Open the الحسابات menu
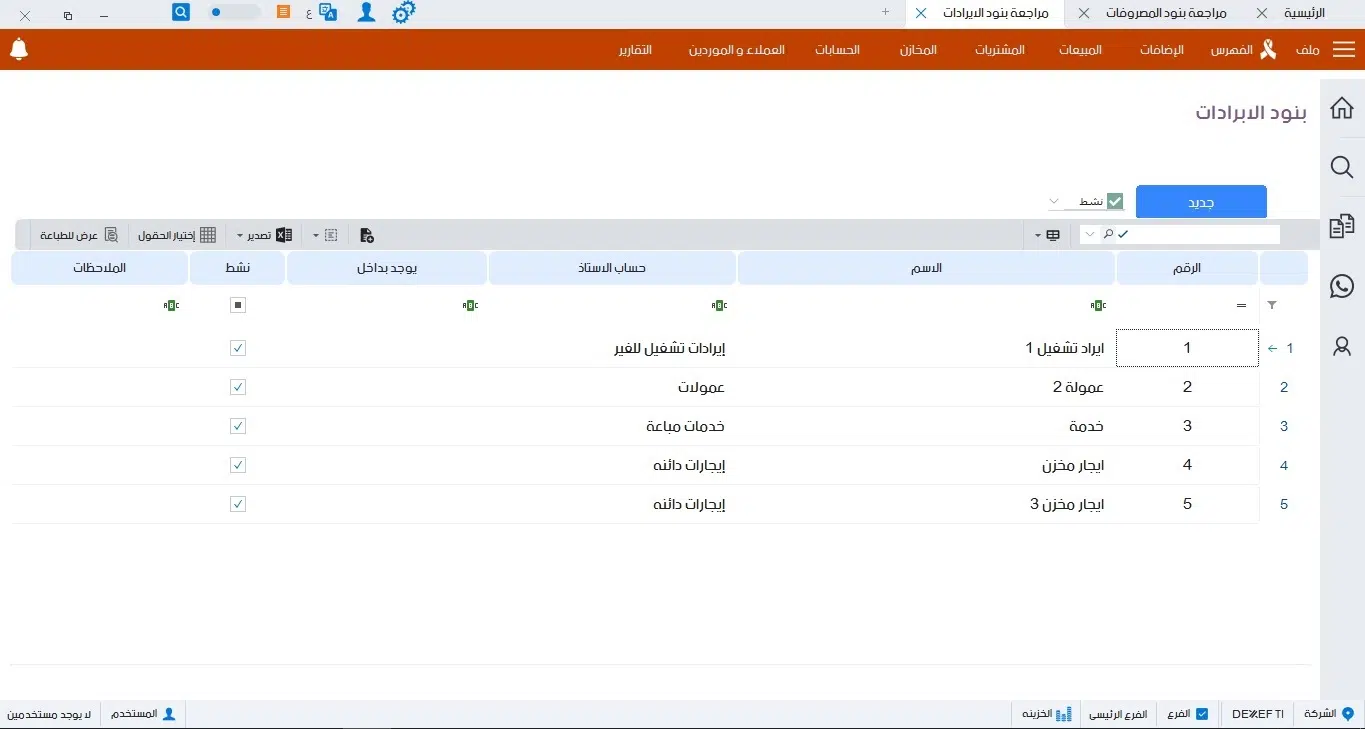The width and height of the screenshot is (1365, 729). pyautogui.click(x=837, y=50)
